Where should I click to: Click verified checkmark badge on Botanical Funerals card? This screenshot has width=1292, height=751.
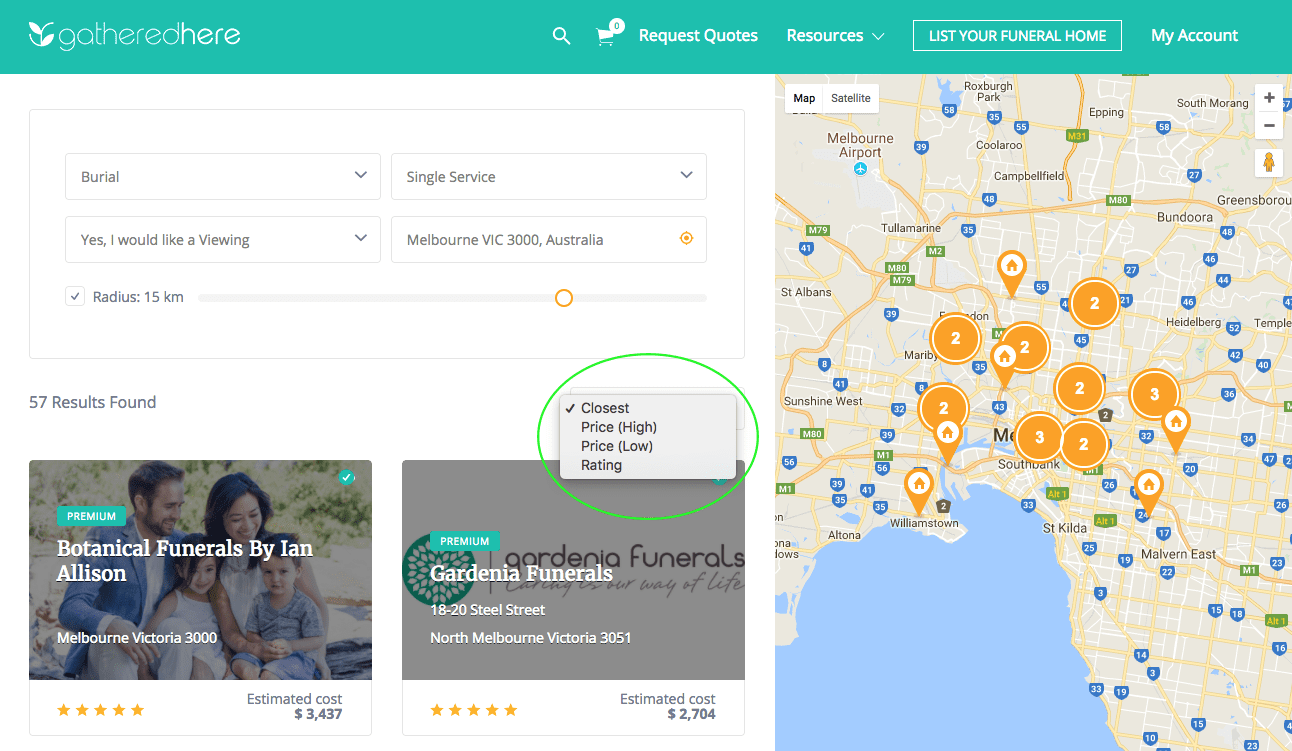pos(346,477)
